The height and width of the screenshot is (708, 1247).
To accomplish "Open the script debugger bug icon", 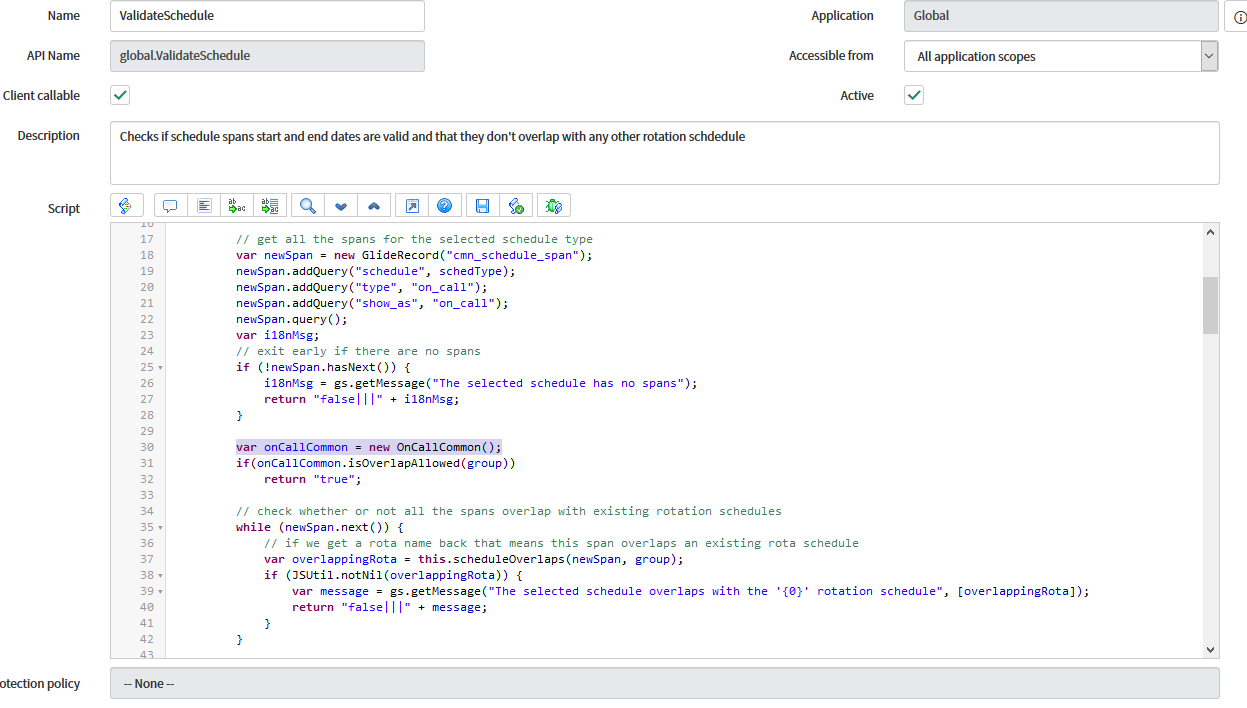I will 554,206.
